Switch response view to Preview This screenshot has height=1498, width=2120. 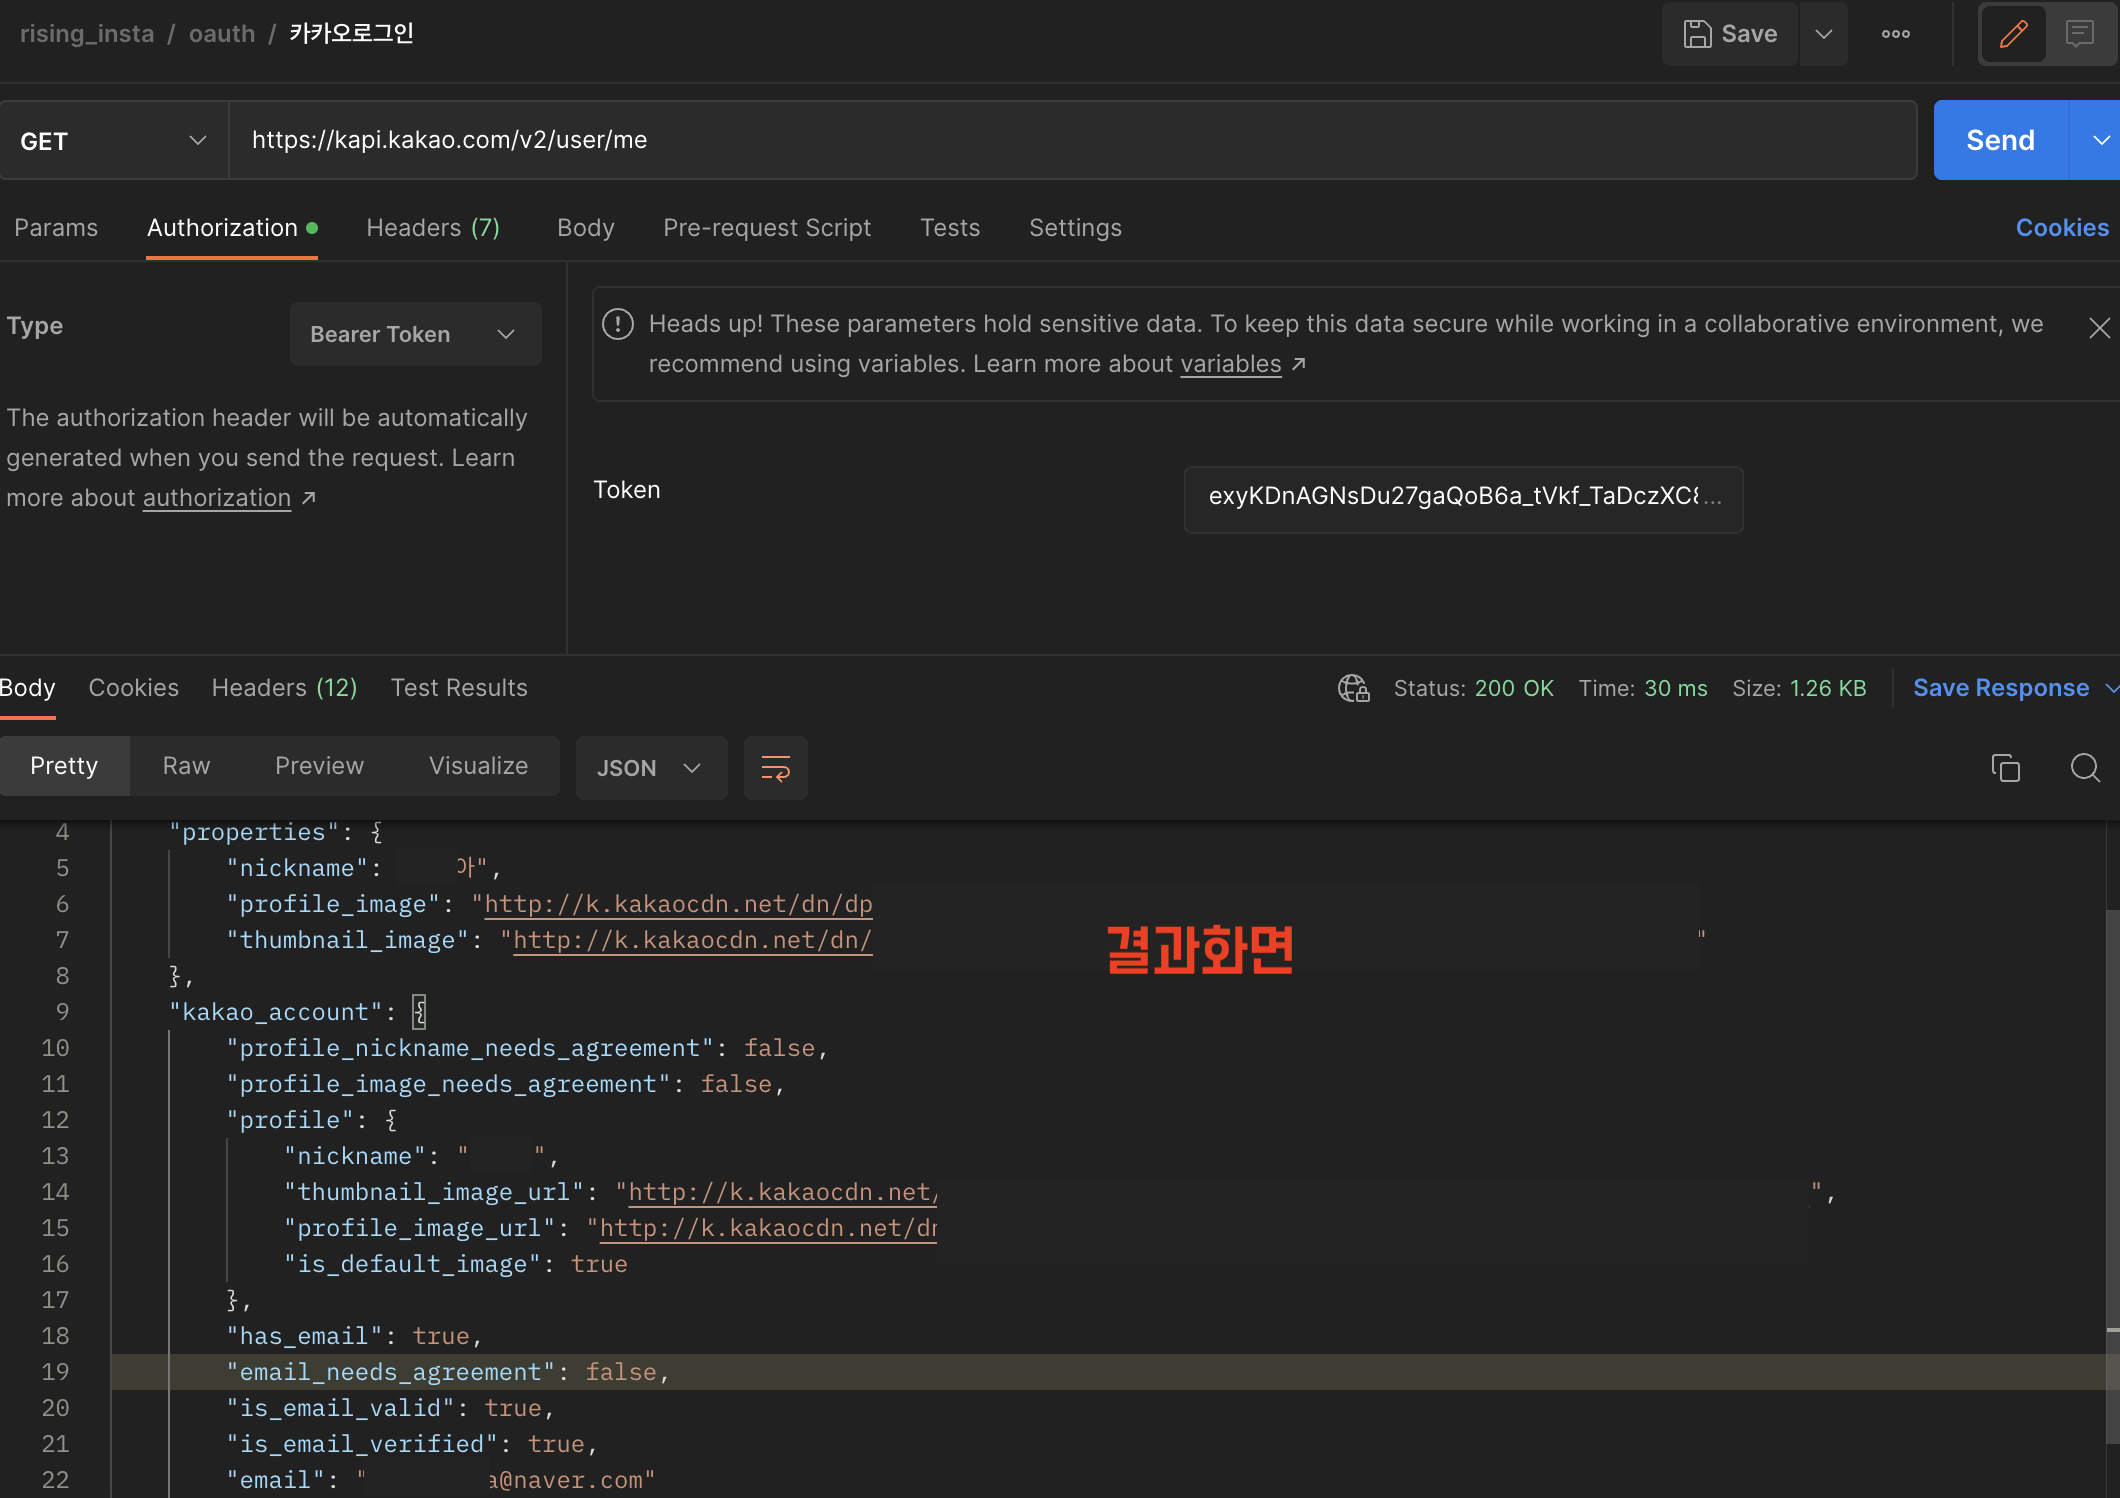[319, 766]
